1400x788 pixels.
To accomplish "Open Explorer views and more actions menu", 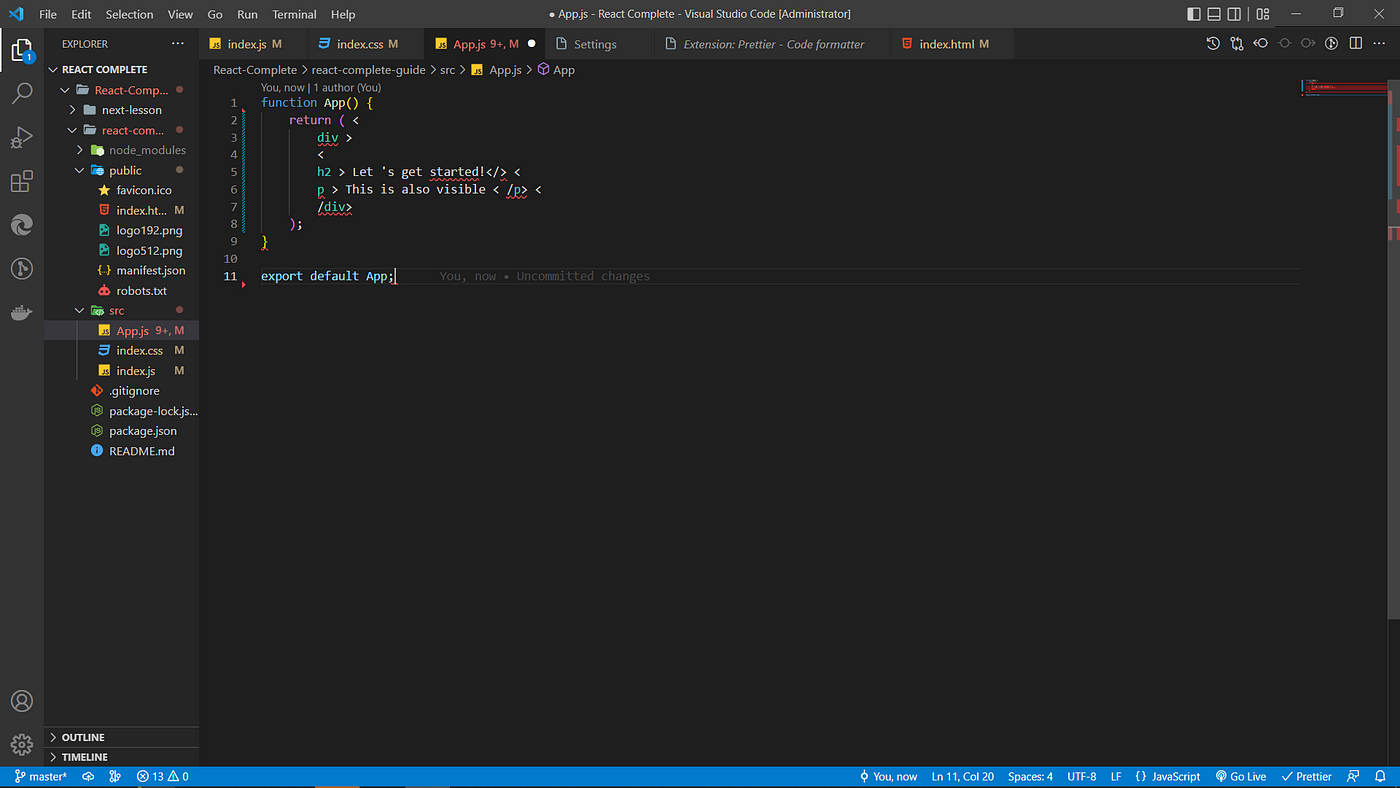I will pyautogui.click(x=178, y=44).
